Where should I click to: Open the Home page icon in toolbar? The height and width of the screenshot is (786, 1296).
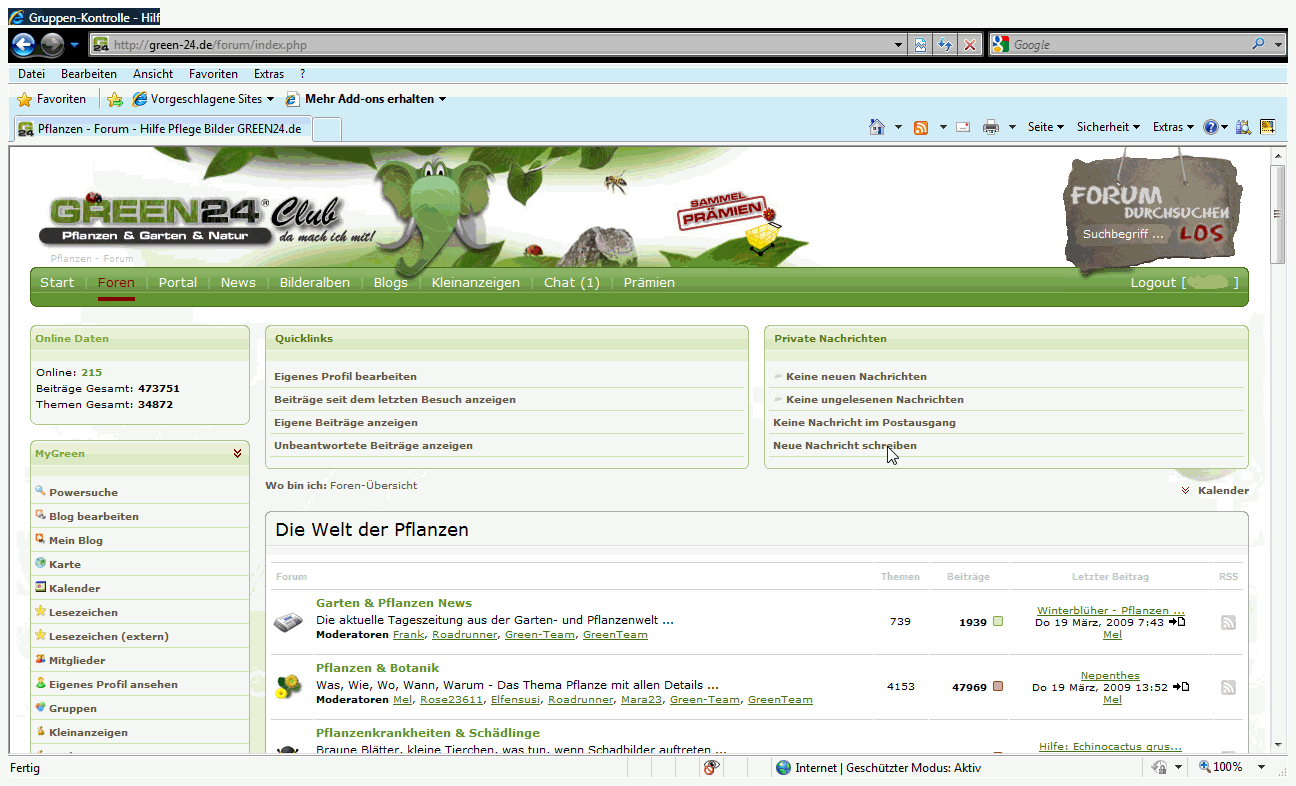pos(877,127)
